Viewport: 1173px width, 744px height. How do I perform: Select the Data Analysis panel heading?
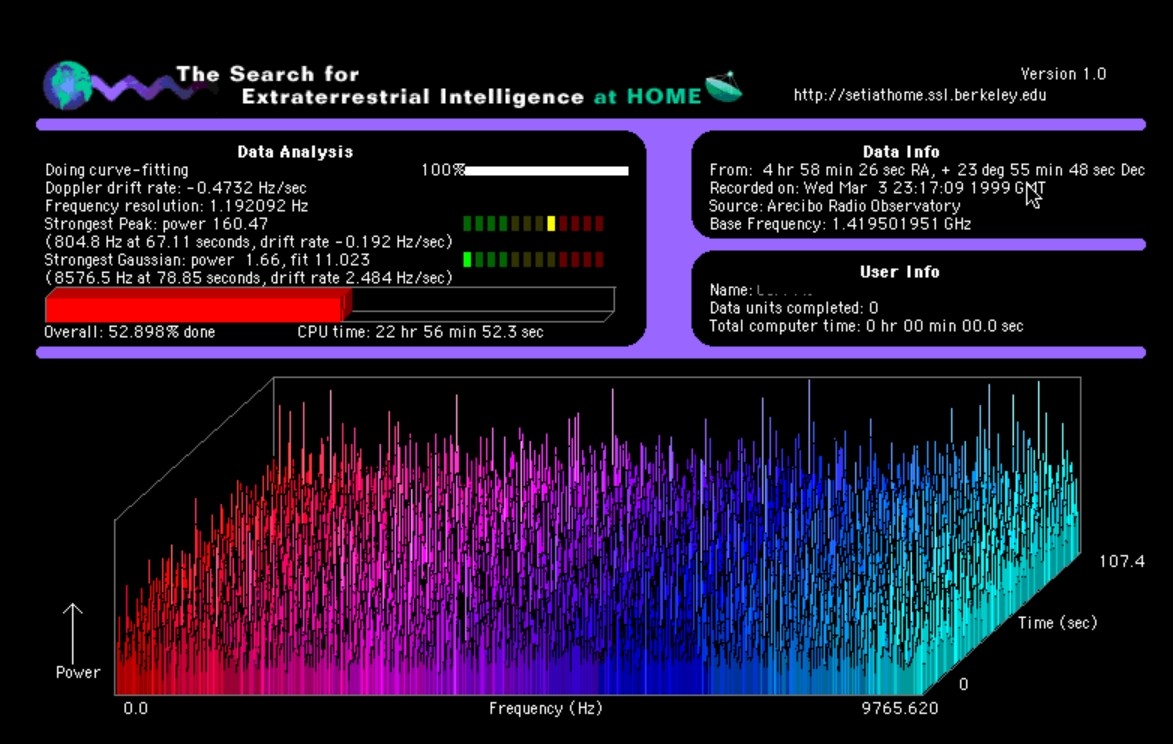(x=295, y=152)
